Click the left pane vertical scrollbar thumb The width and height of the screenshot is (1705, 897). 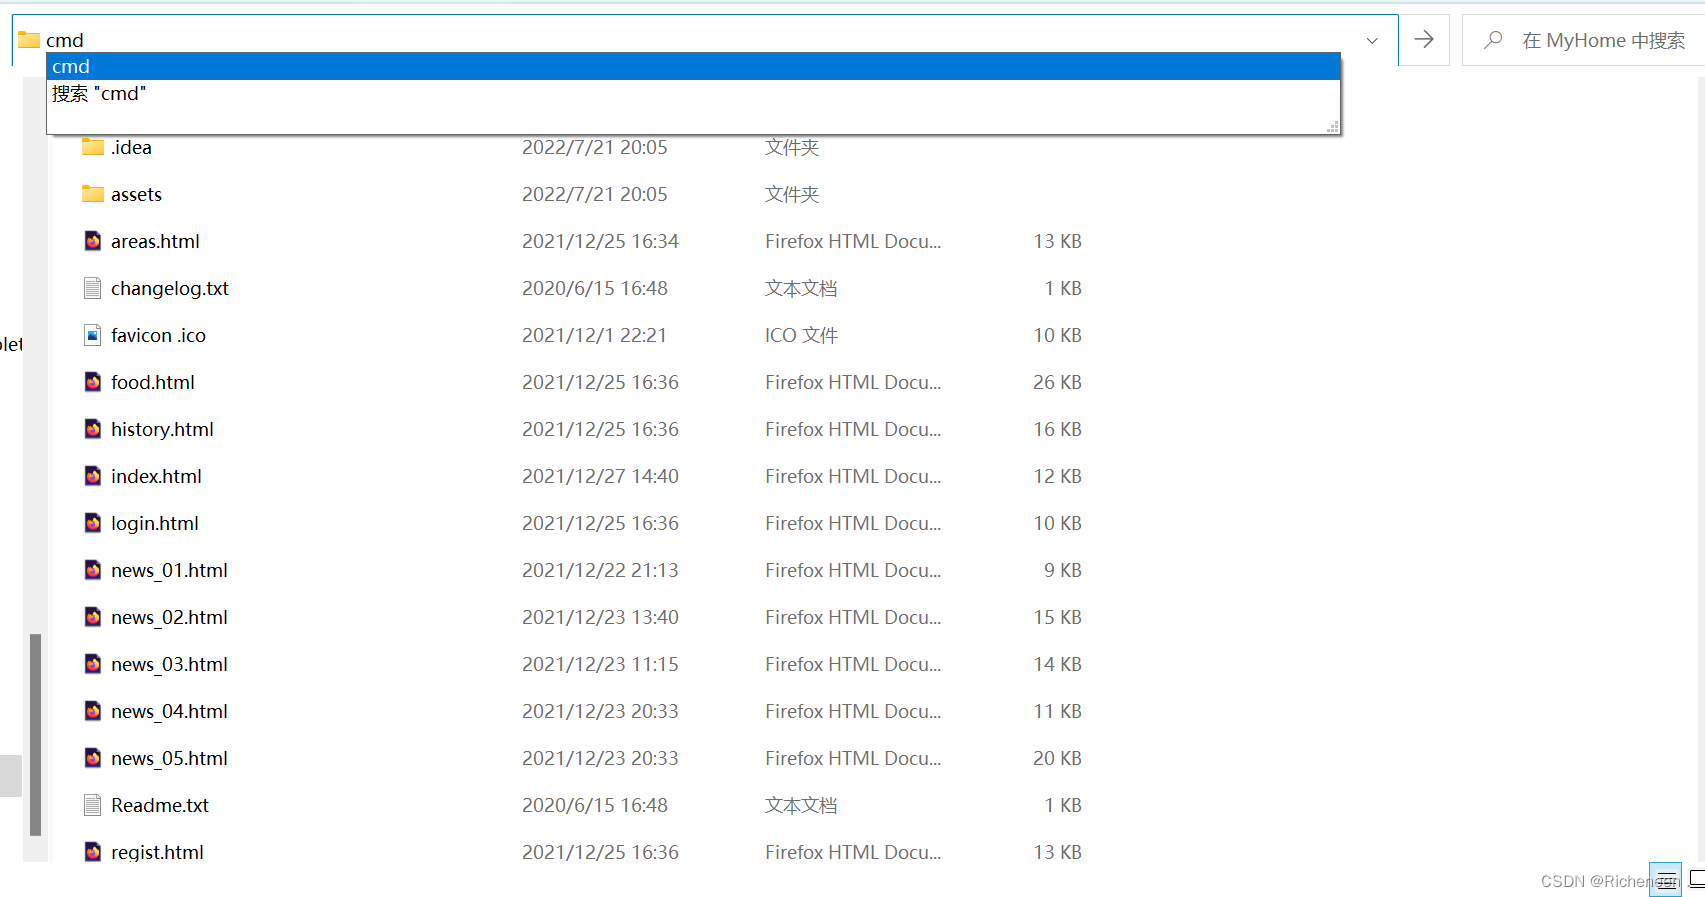(x=35, y=734)
